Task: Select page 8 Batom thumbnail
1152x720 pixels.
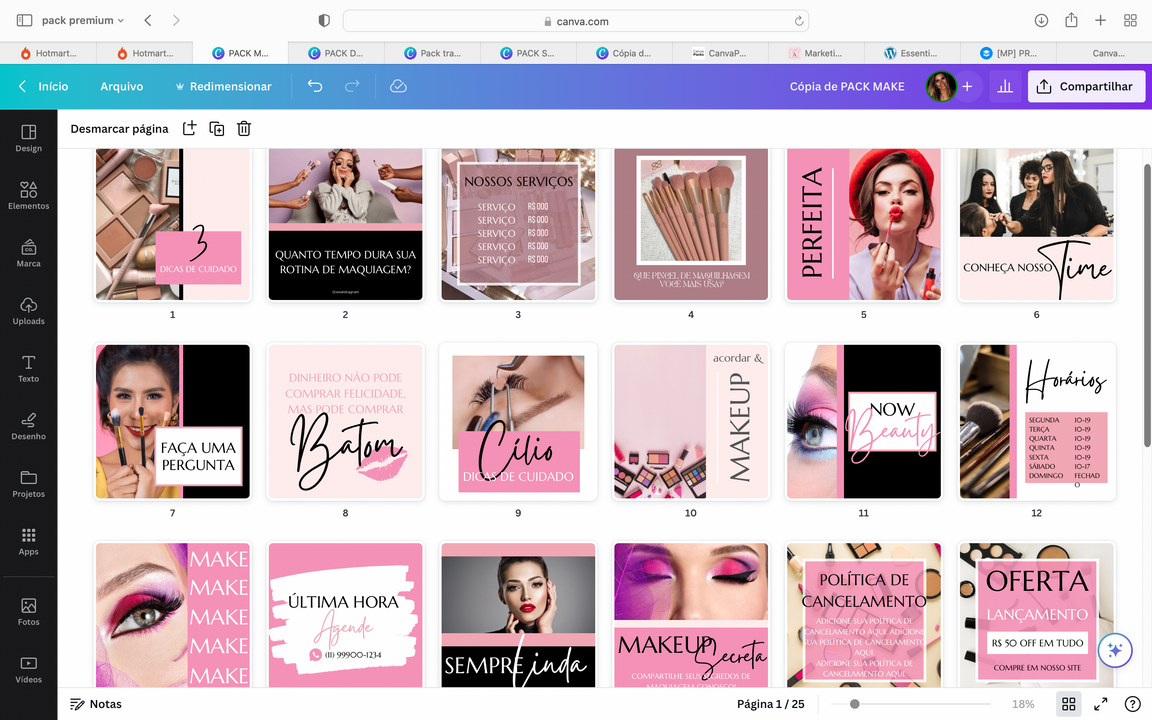Action: (x=345, y=422)
